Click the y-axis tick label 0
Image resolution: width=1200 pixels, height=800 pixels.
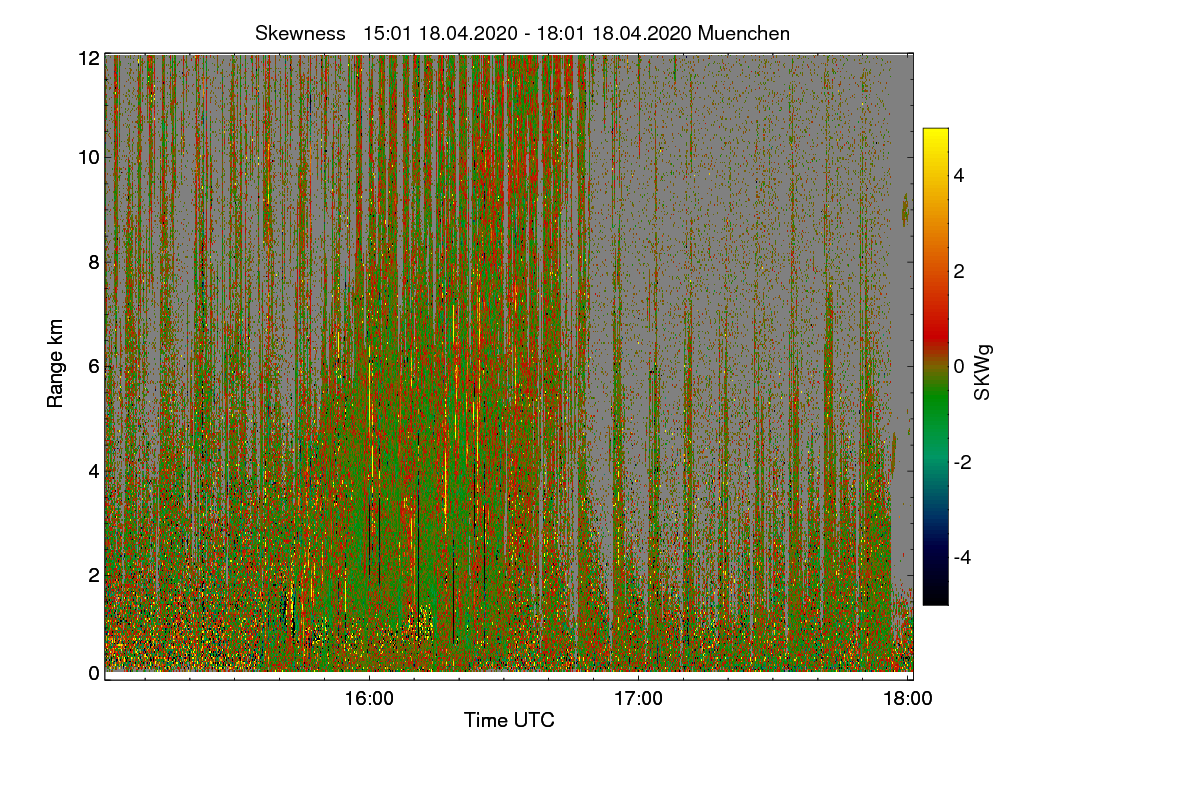pyautogui.click(x=94, y=673)
